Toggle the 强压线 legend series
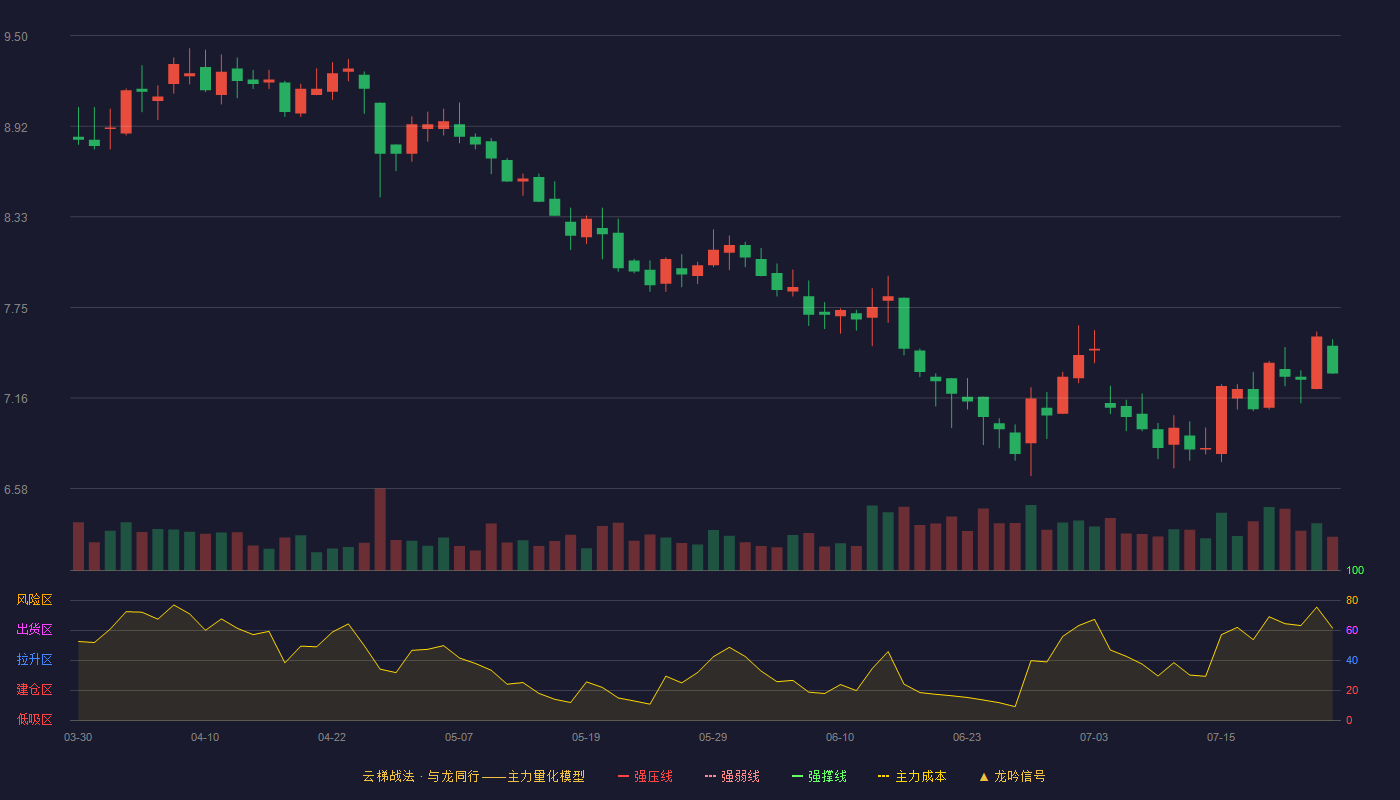The image size is (1400, 800). tap(645, 776)
